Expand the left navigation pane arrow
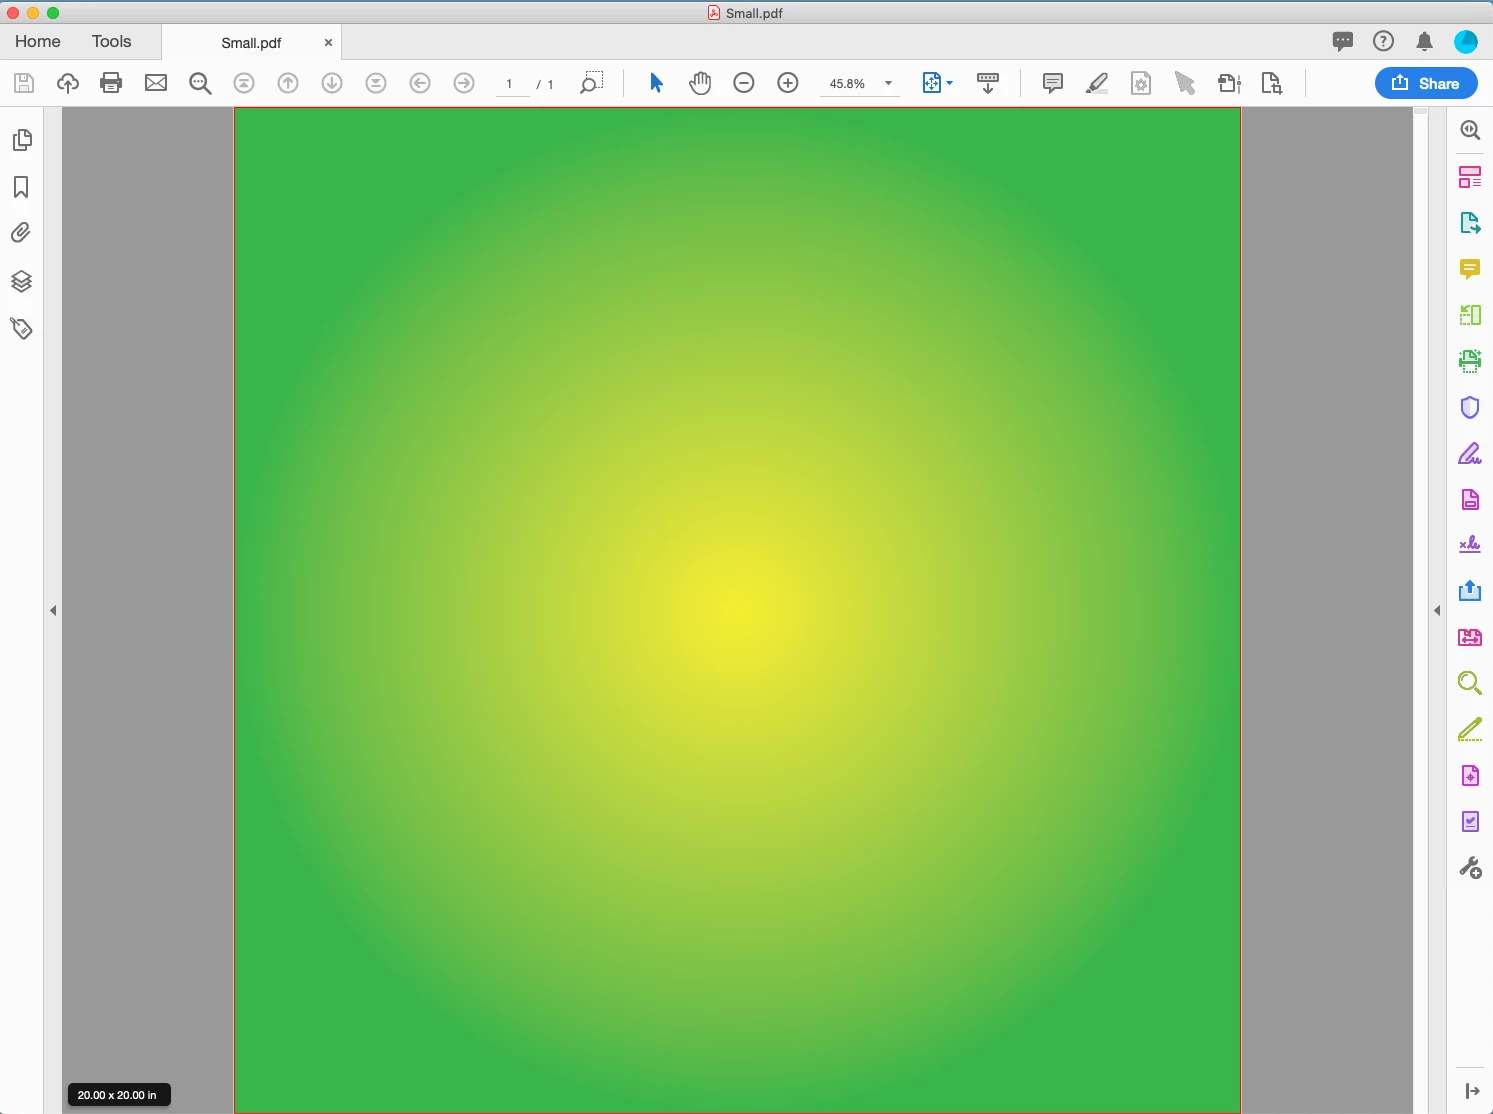 click(53, 610)
